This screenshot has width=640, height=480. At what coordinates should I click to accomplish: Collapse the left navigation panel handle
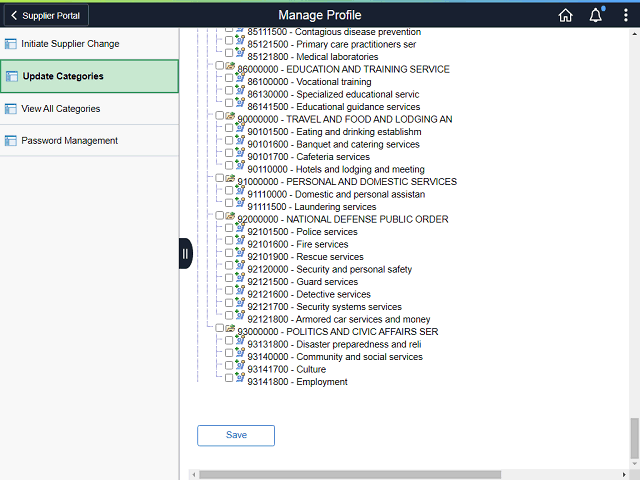click(186, 253)
